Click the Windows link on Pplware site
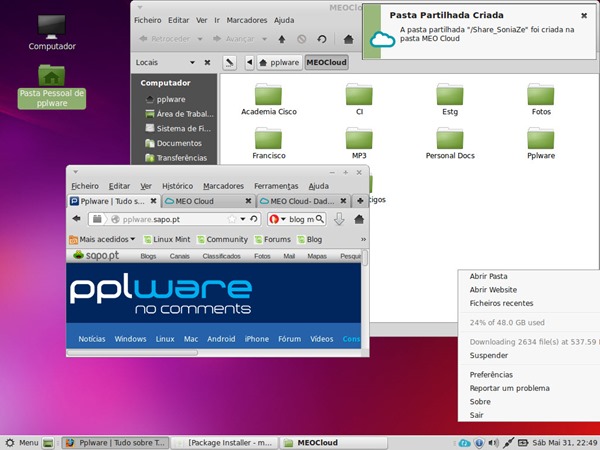Viewport: 600px width, 450px height. [x=130, y=339]
